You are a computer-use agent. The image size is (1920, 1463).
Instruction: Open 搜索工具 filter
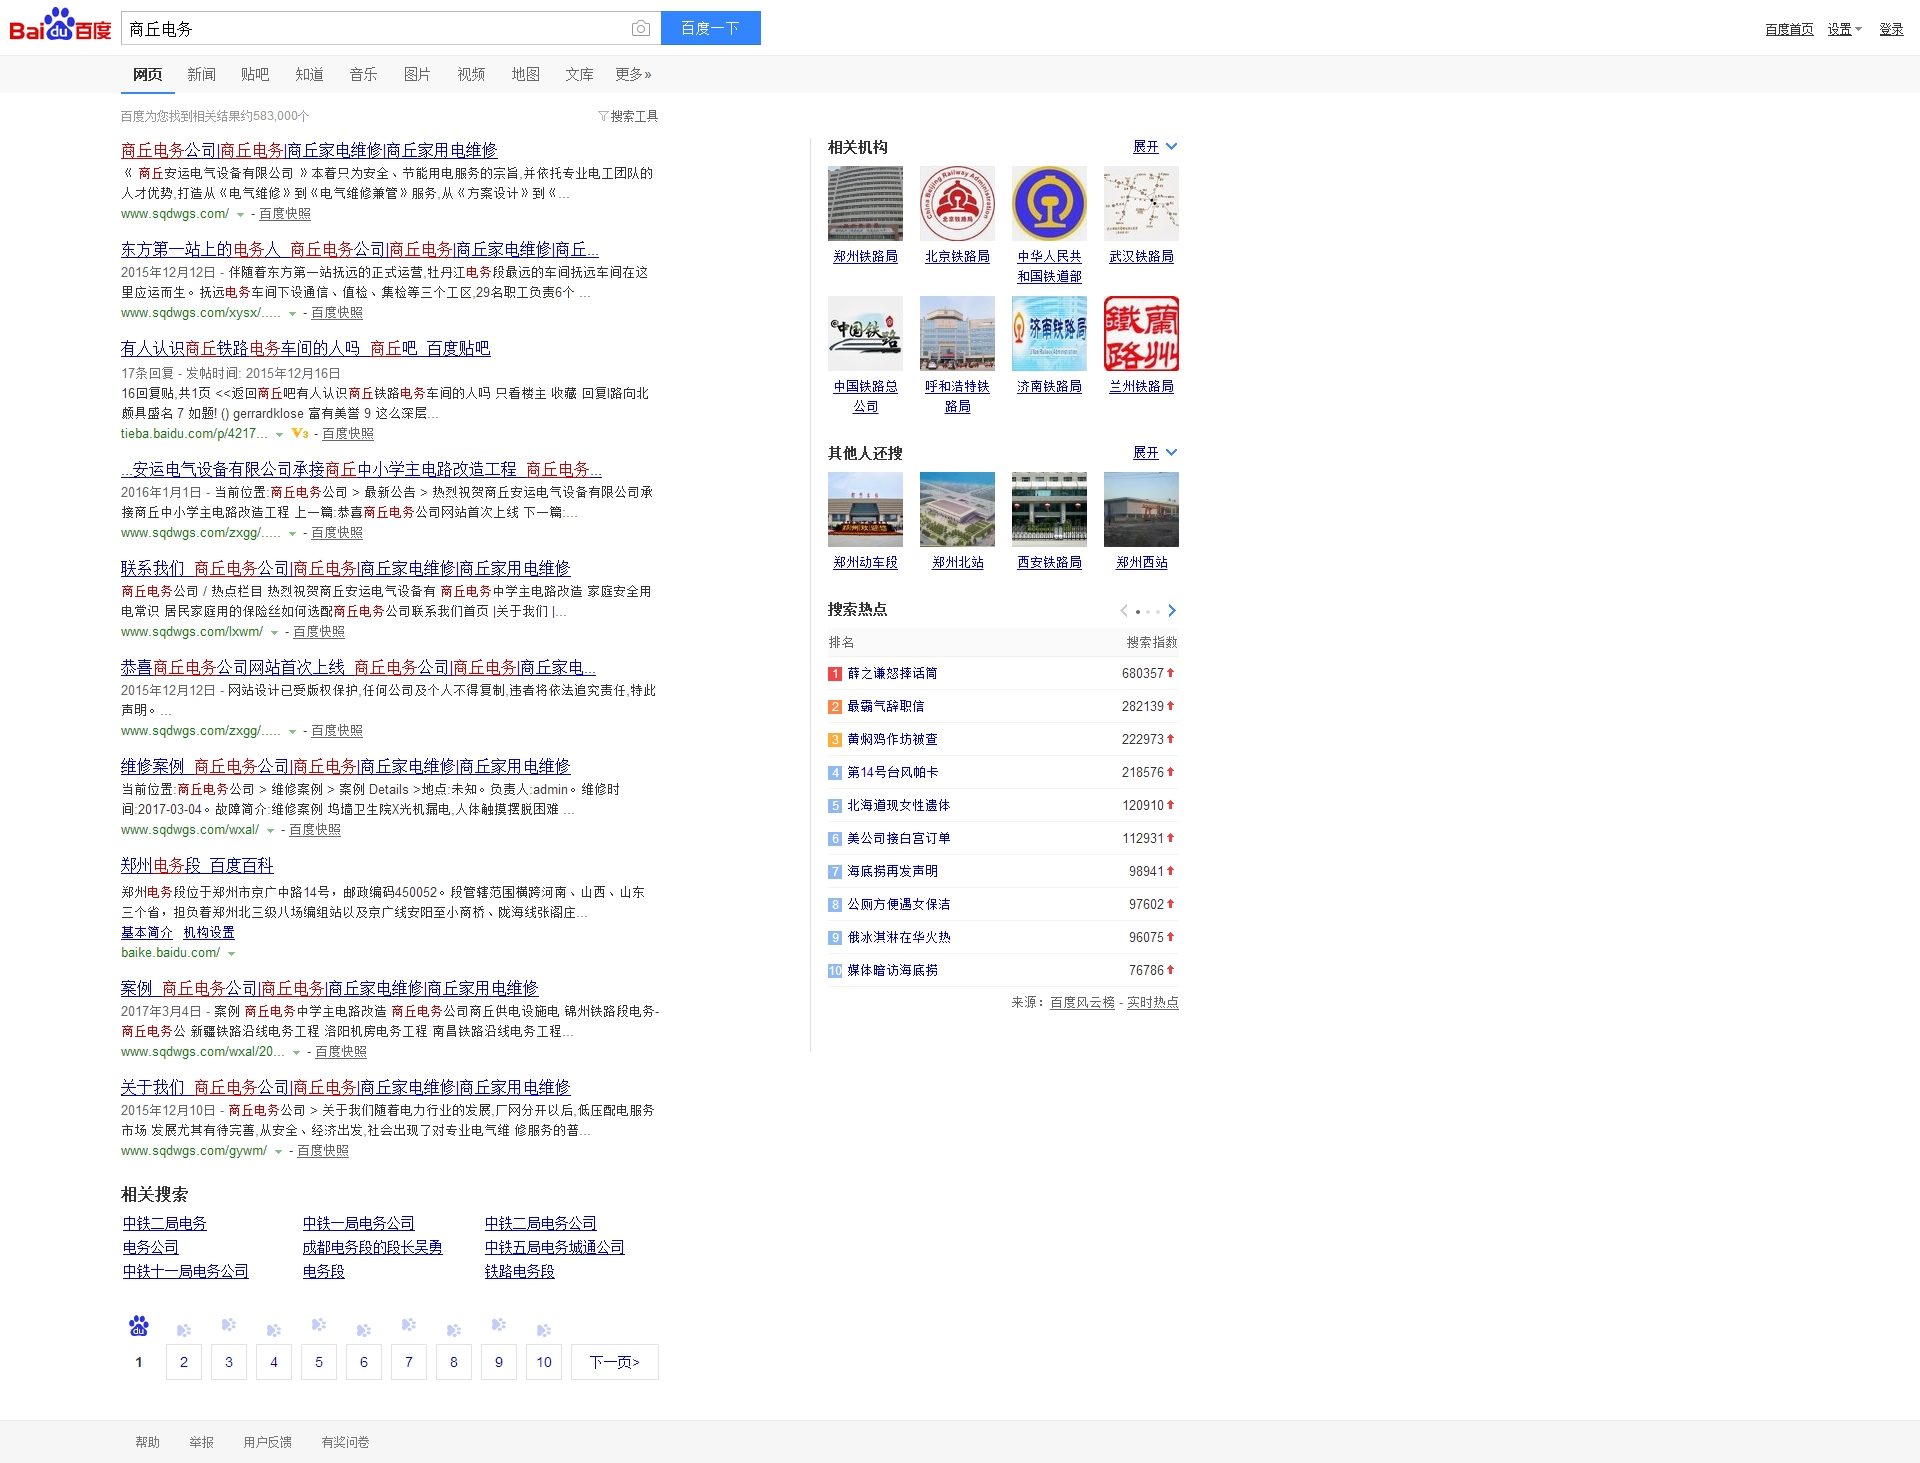pos(628,116)
